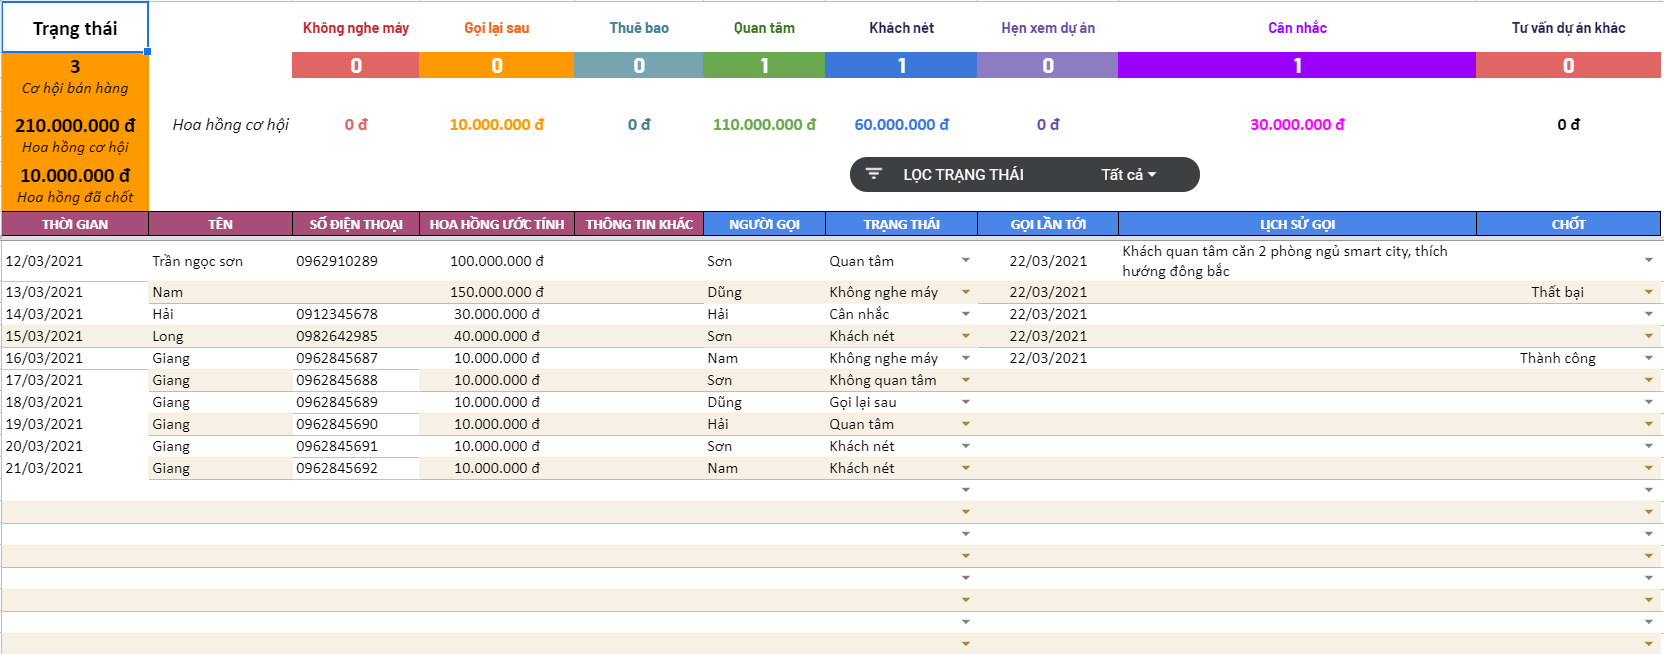This screenshot has width=1664, height=654.
Task: Select phone number cell 0962910289
Action: click(337, 261)
